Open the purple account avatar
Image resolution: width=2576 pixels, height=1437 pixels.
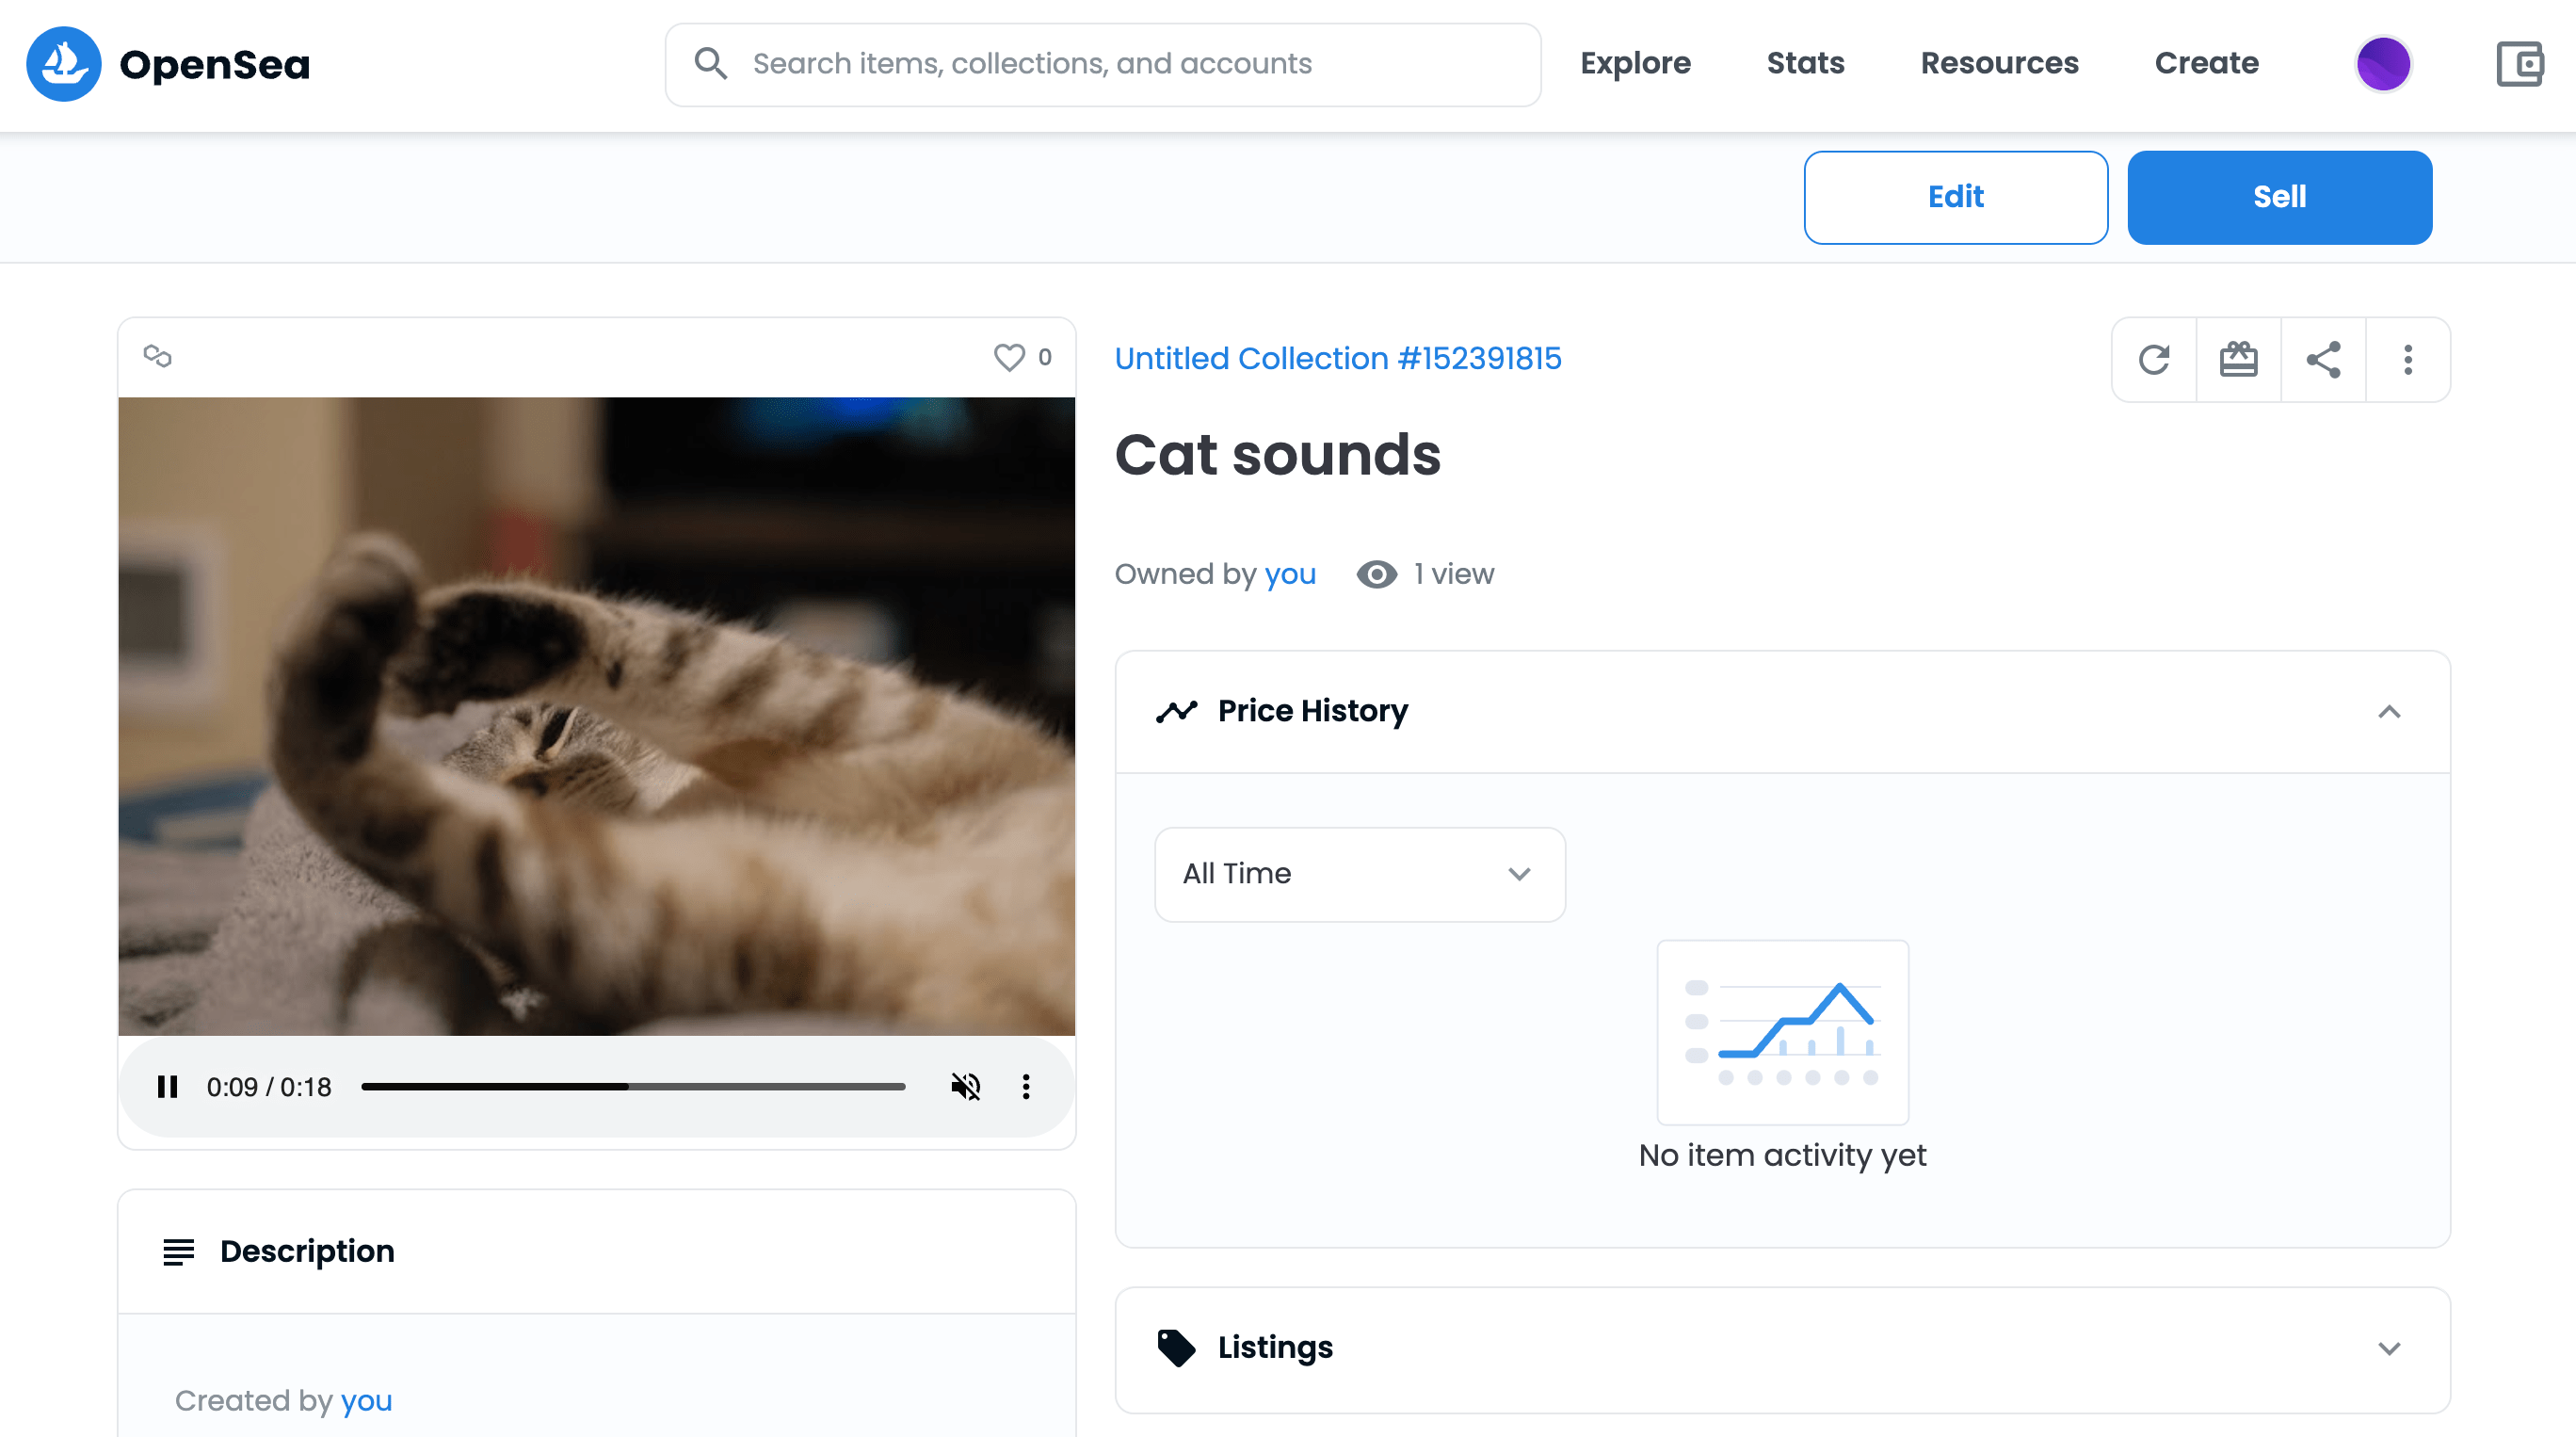pyautogui.click(x=2383, y=64)
